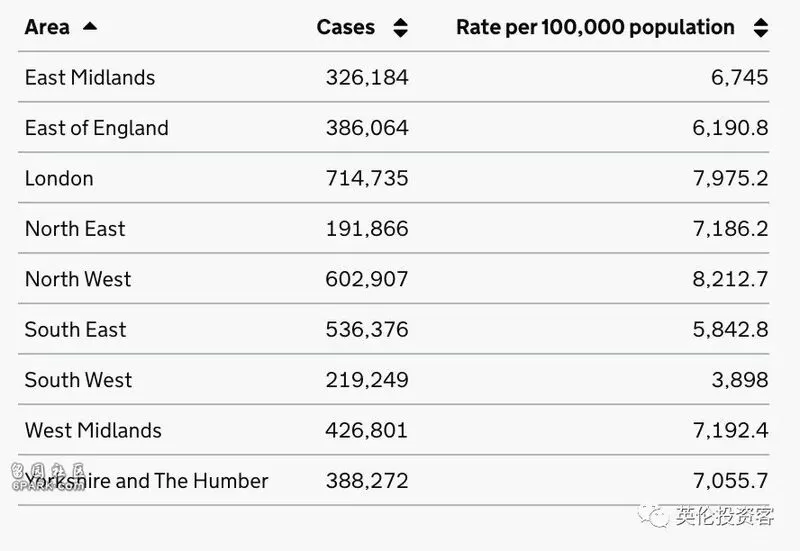Sort table by Area column arrow
The width and height of the screenshot is (800, 551).
[90, 27]
